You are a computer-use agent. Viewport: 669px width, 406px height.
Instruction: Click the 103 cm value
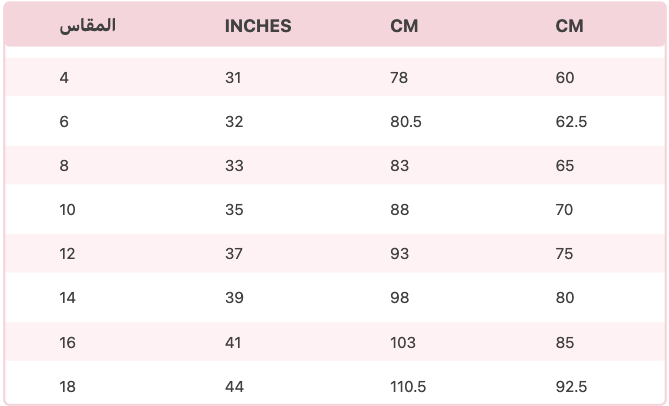[403, 342]
